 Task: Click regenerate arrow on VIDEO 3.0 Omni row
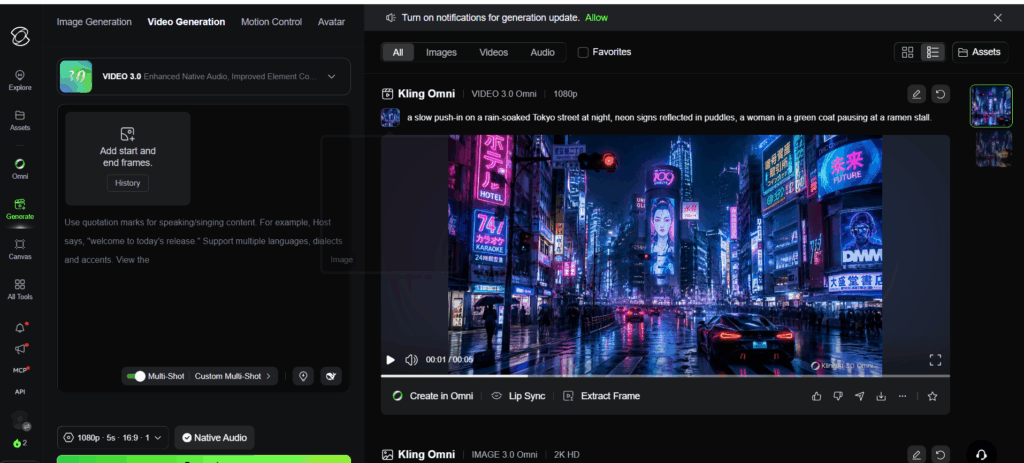pos(940,94)
